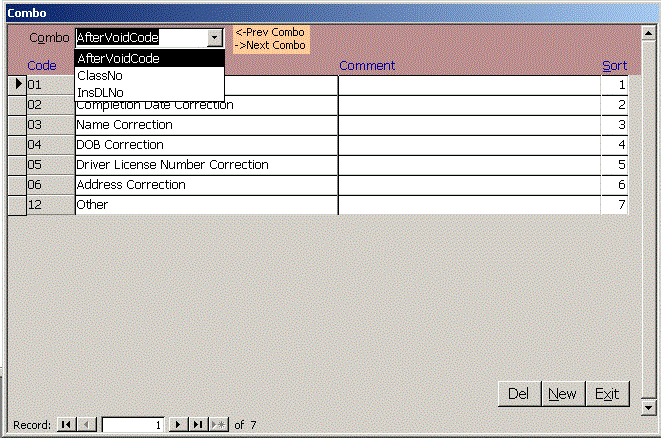Viewport: 661px width, 438px height.
Task: Select row selector for code 03
Action: click(16, 125)
